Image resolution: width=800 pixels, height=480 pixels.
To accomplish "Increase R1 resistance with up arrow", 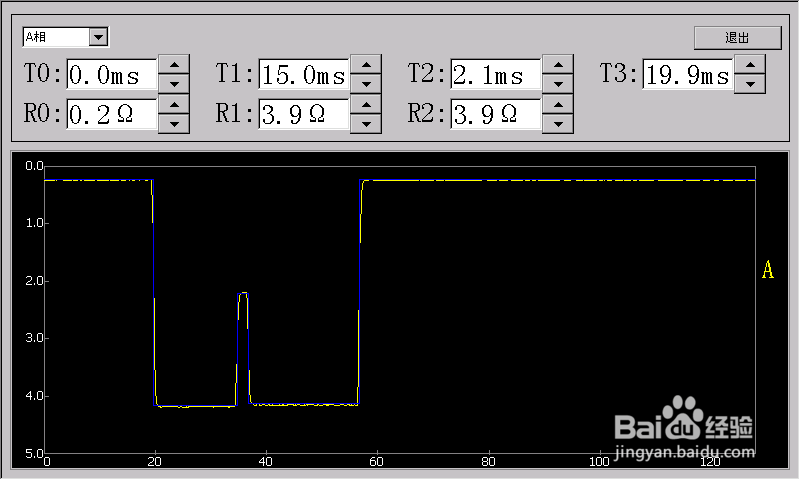I will 366,105.
